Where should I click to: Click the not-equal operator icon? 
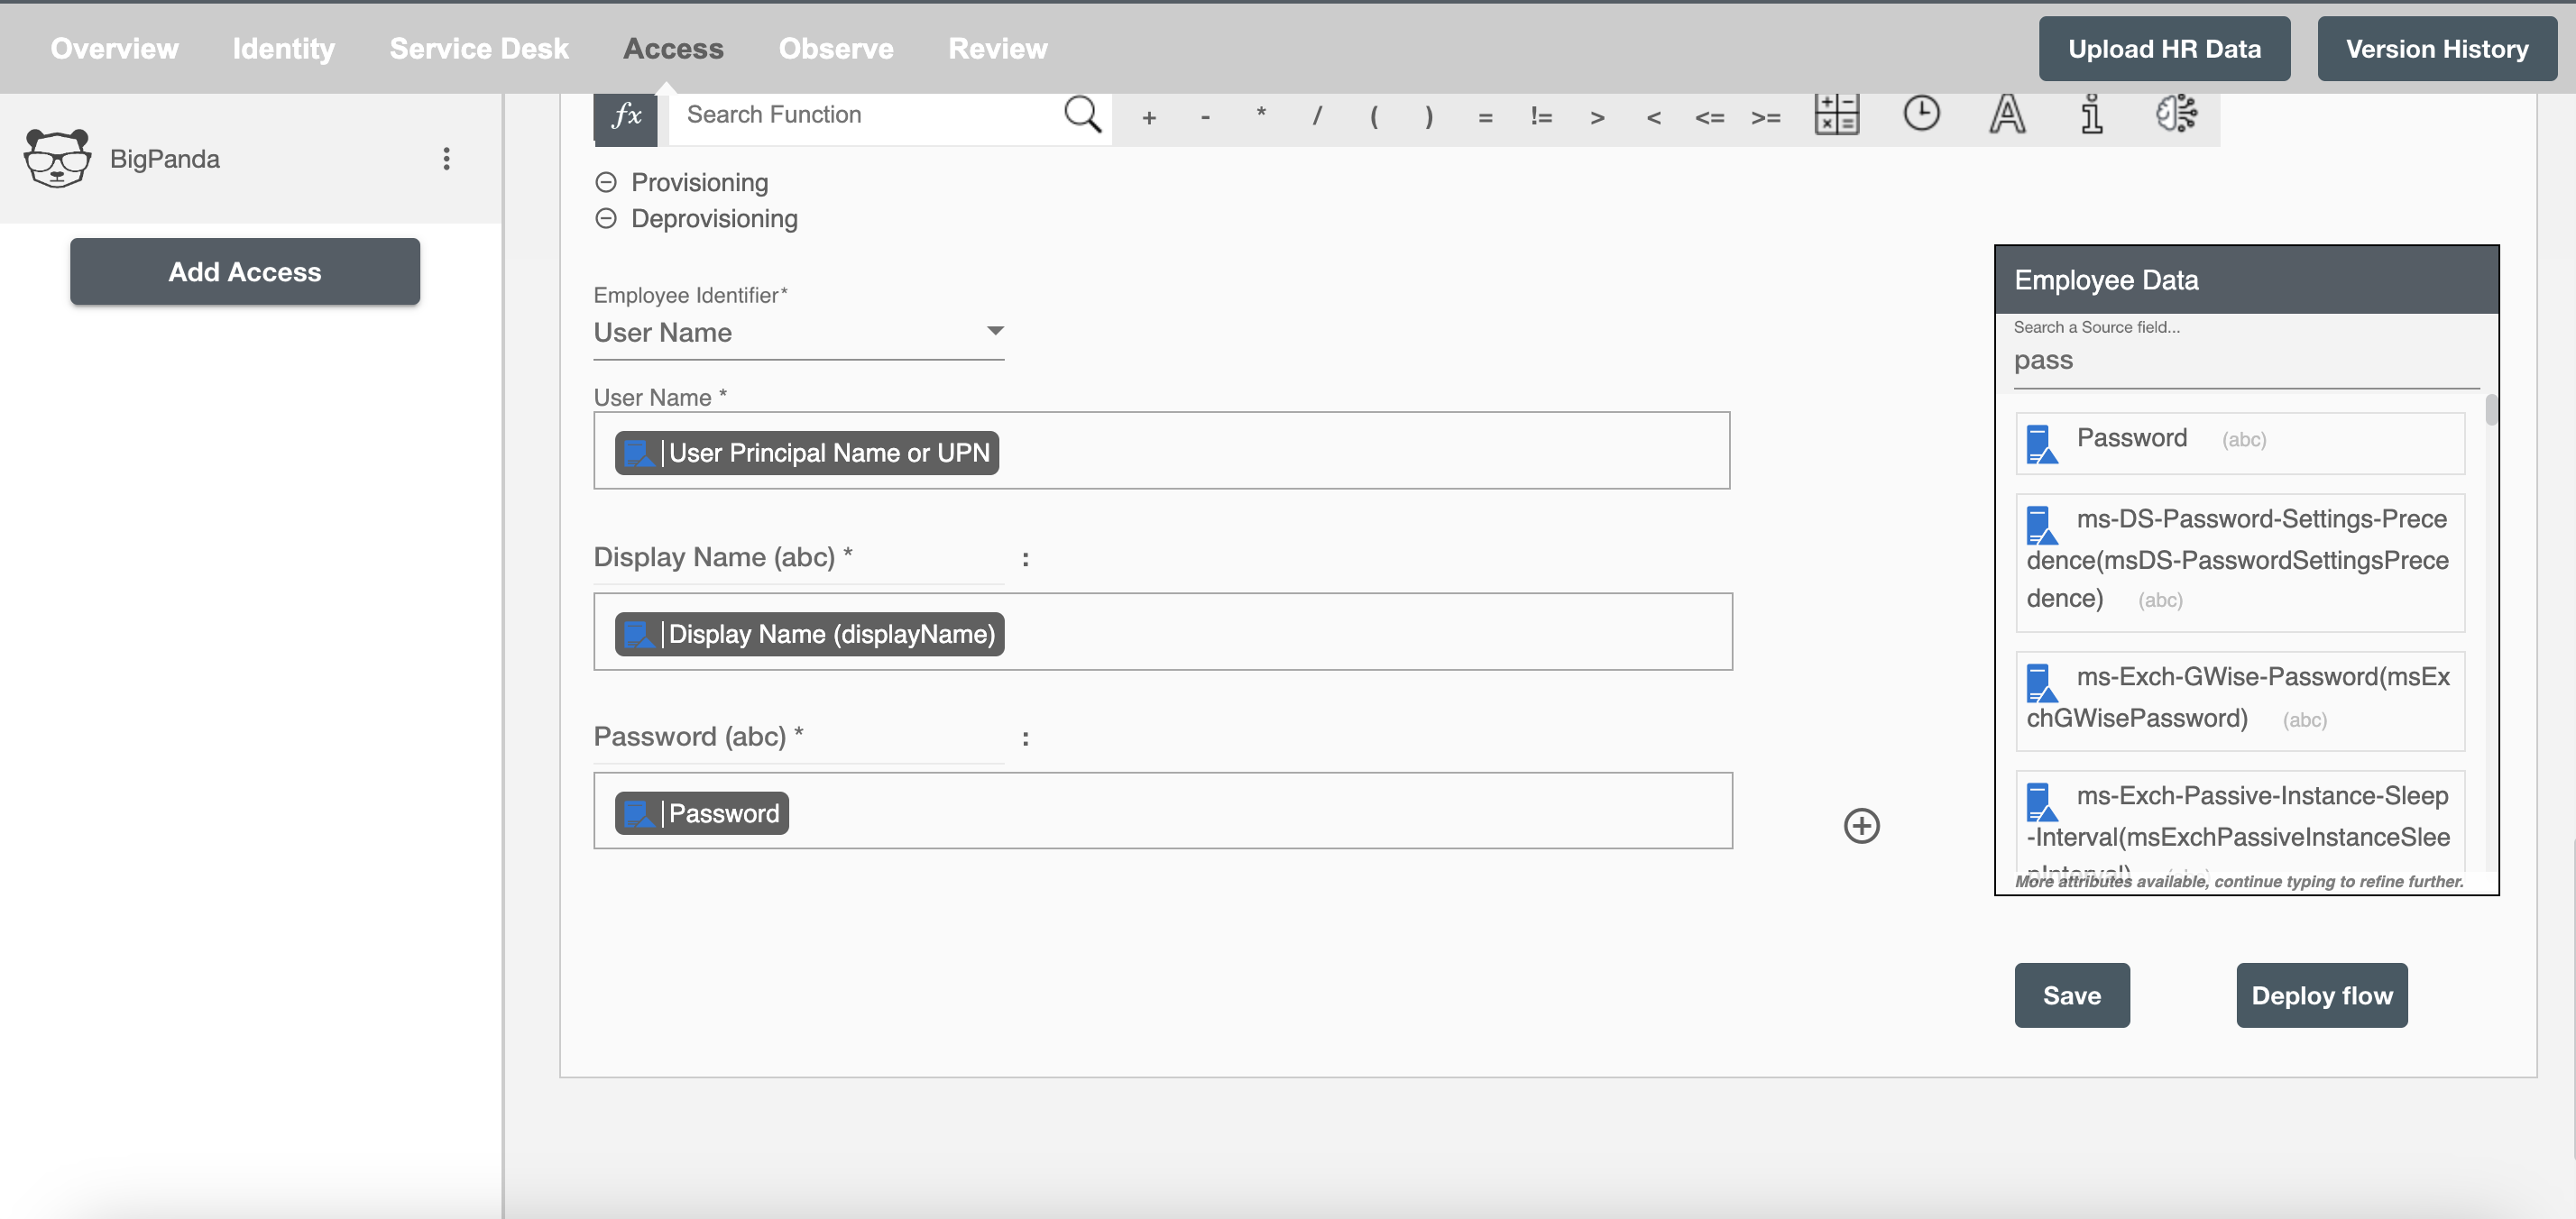1540,115
